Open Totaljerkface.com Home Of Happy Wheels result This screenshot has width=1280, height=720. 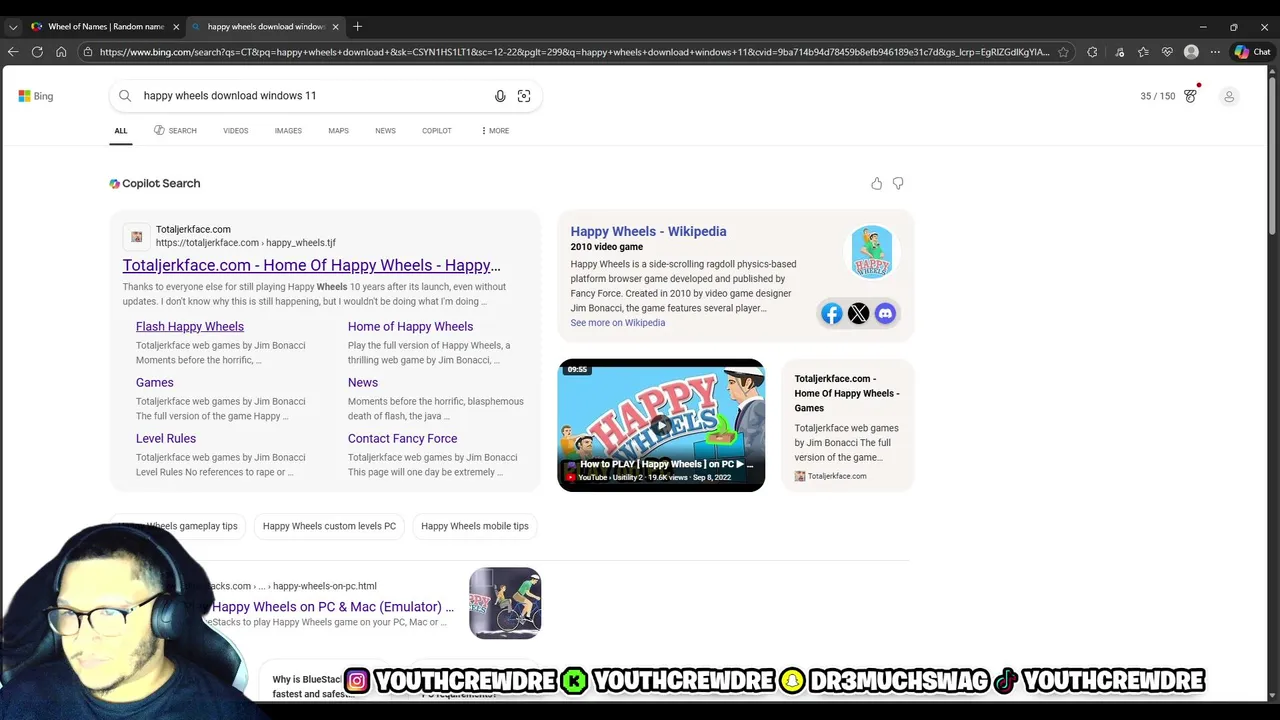[312, 265]
